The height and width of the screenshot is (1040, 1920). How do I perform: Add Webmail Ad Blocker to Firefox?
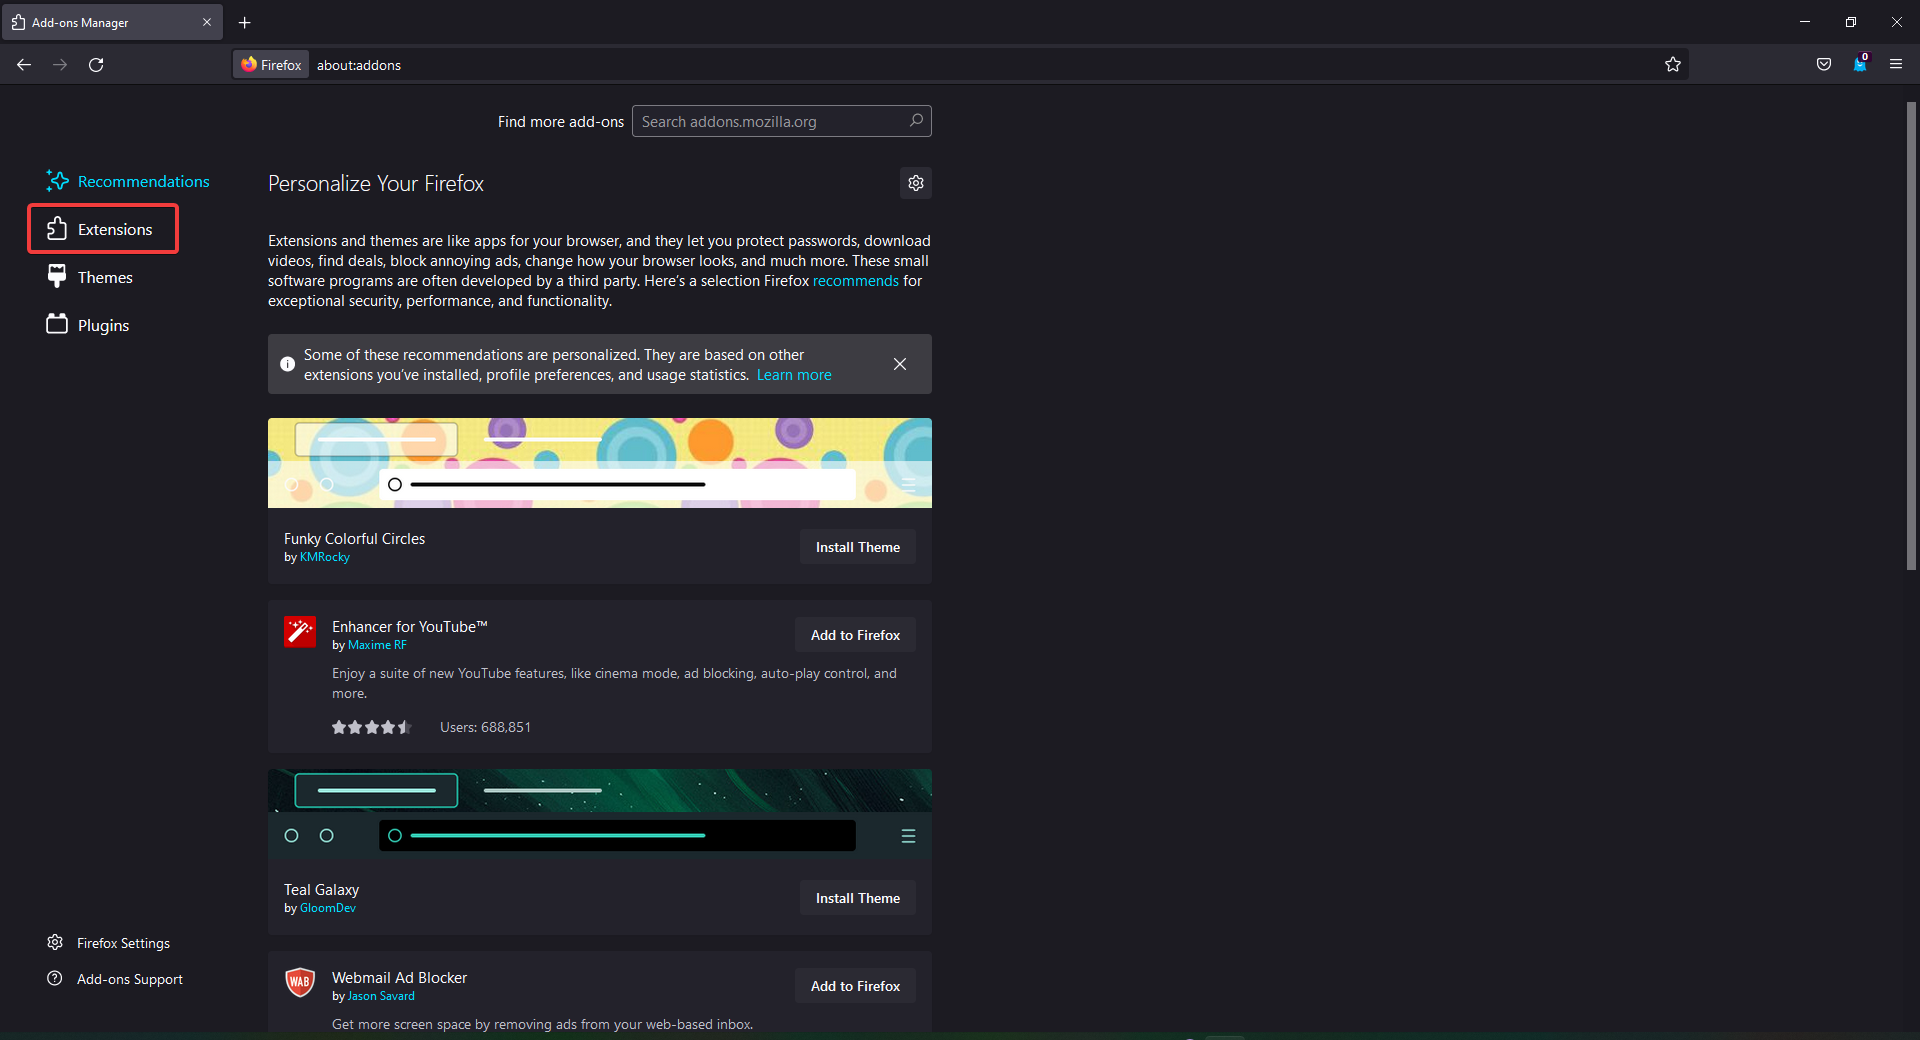(856, 986)
